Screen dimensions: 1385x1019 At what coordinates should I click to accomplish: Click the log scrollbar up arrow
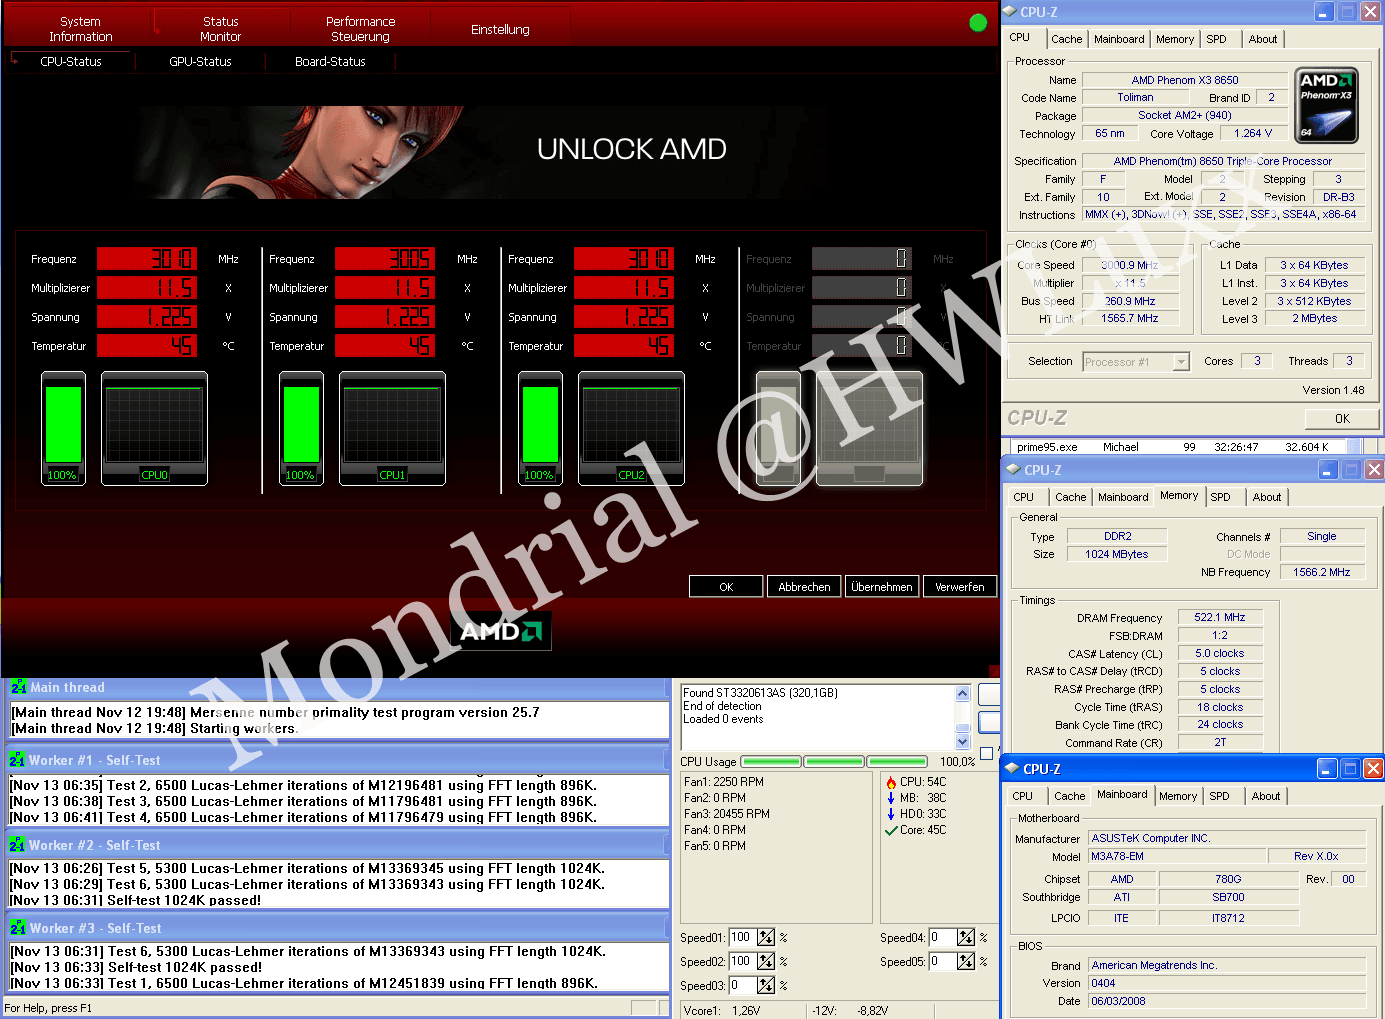963,694
